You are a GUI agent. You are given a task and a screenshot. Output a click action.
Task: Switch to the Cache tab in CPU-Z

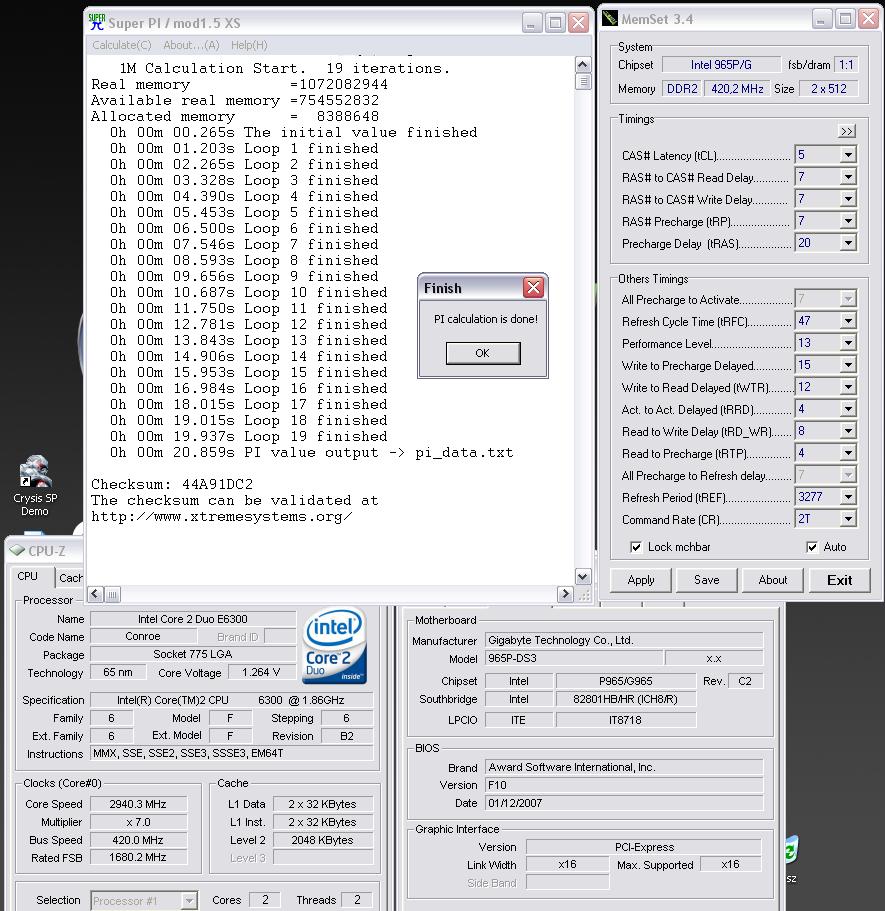(70, 578)
